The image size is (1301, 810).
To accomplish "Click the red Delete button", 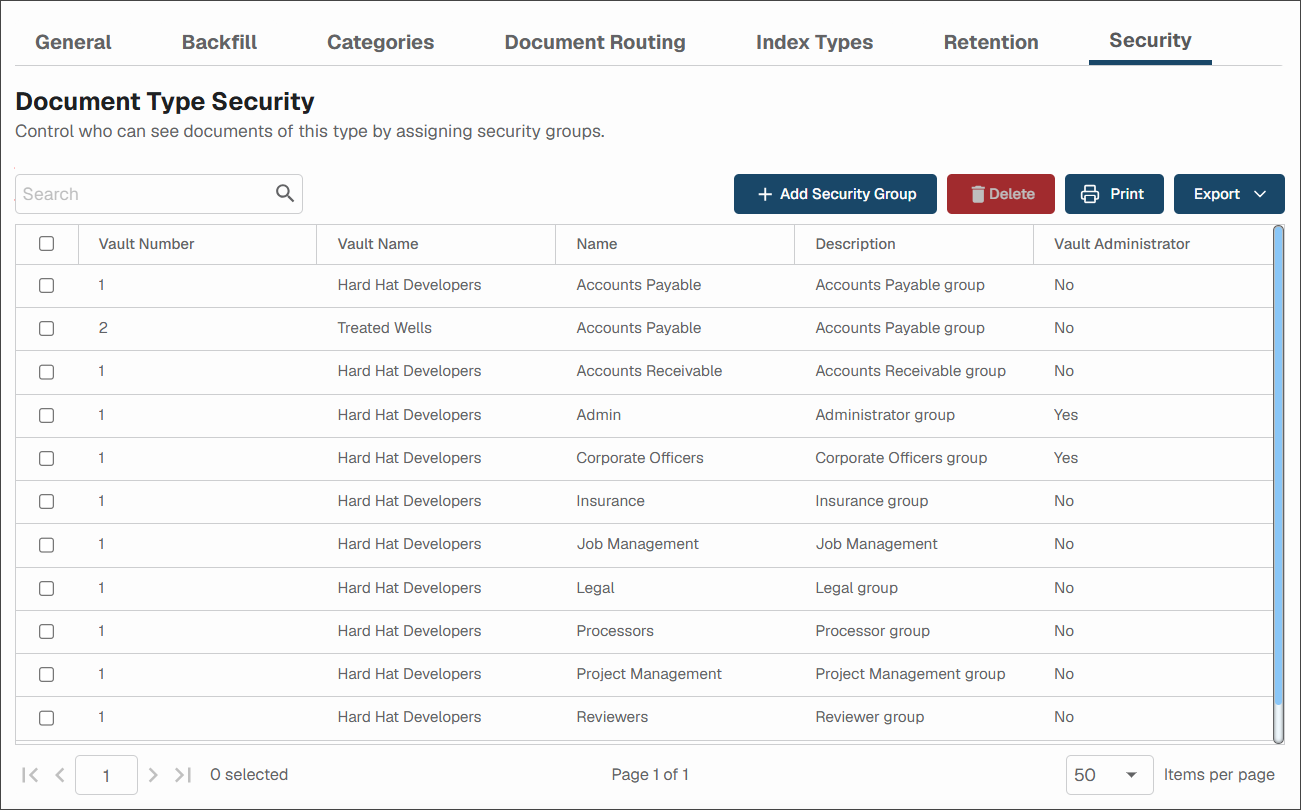I will click(1001, 194).
